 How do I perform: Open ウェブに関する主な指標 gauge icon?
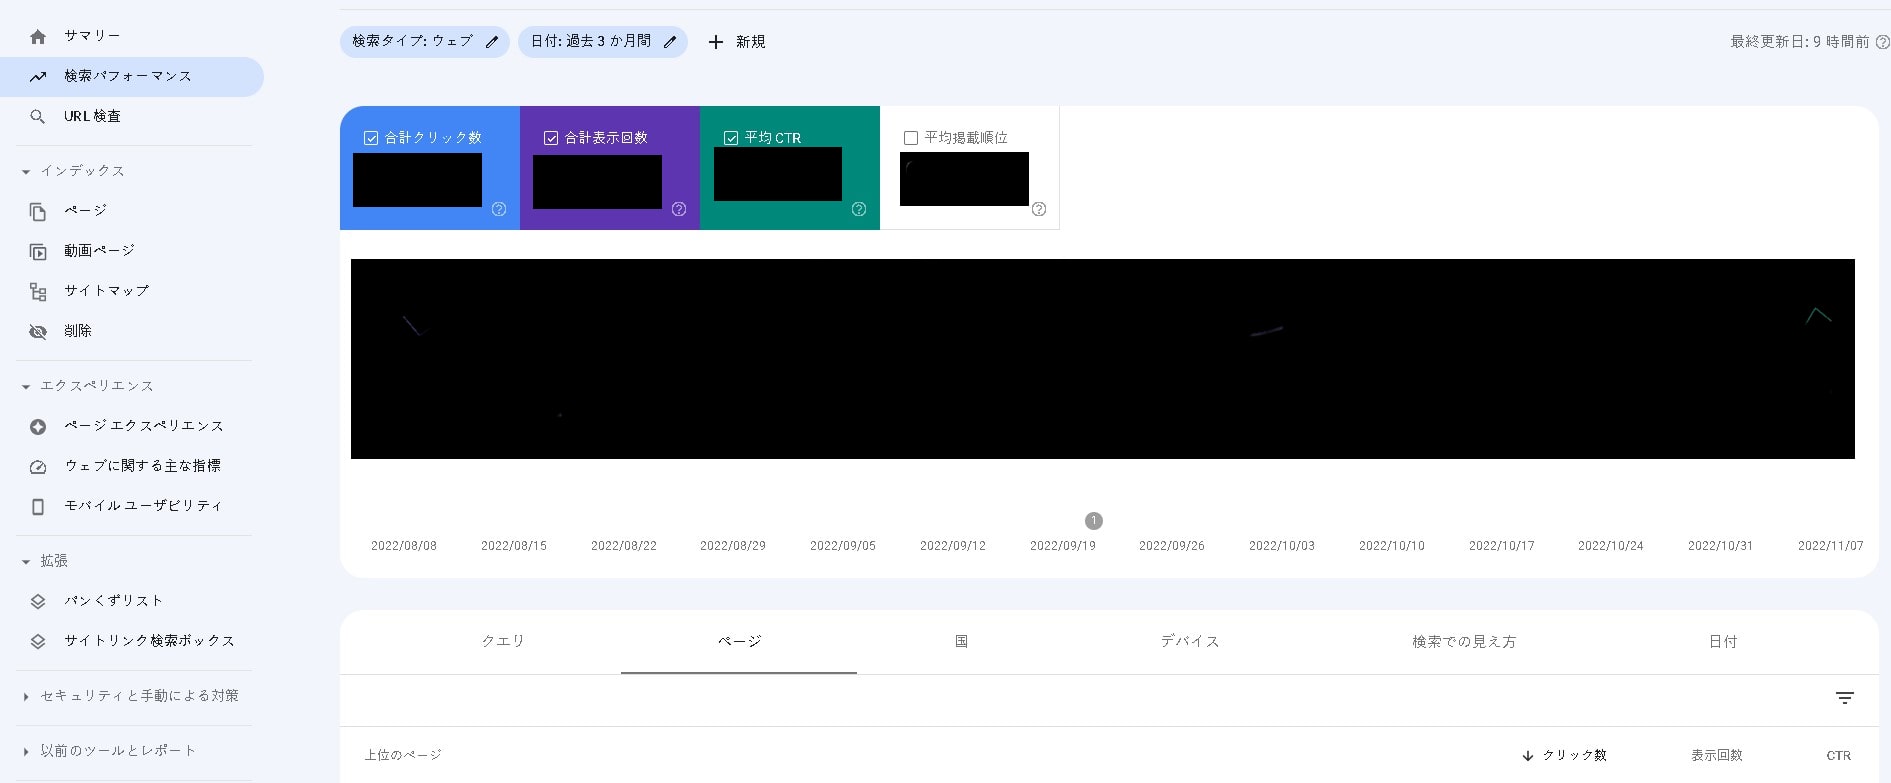click(x=38, y=467)
